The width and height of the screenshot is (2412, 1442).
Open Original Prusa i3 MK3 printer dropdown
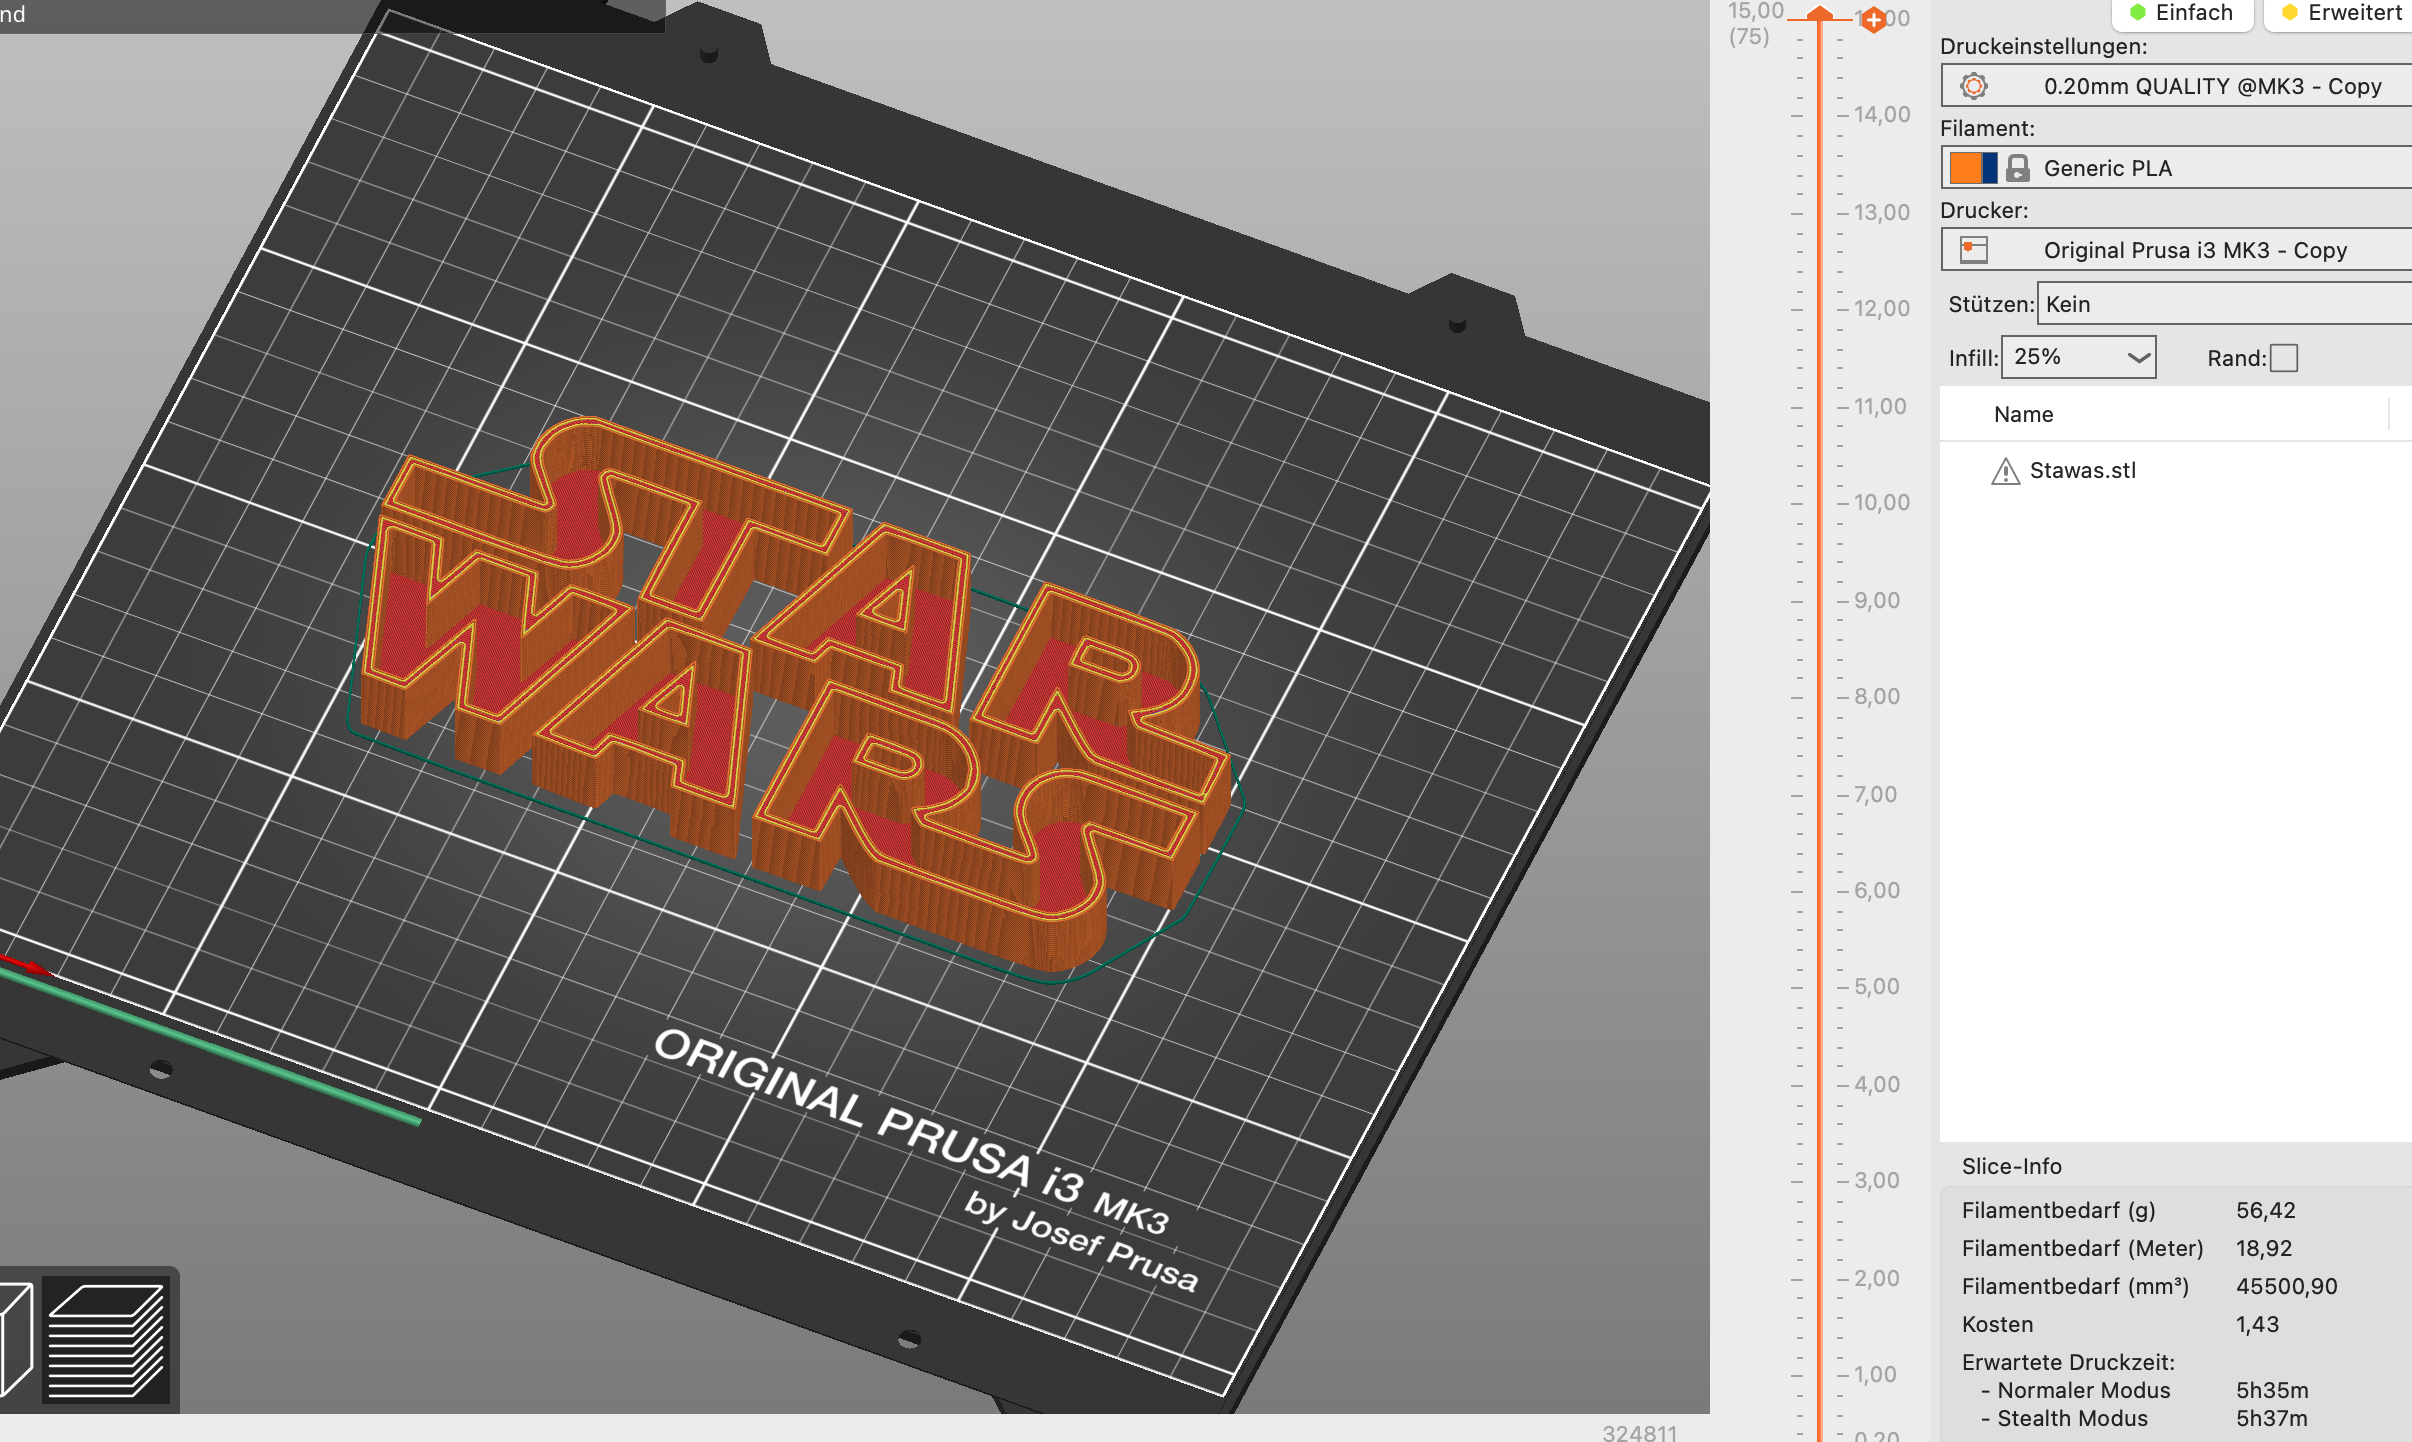point(2177,250)
